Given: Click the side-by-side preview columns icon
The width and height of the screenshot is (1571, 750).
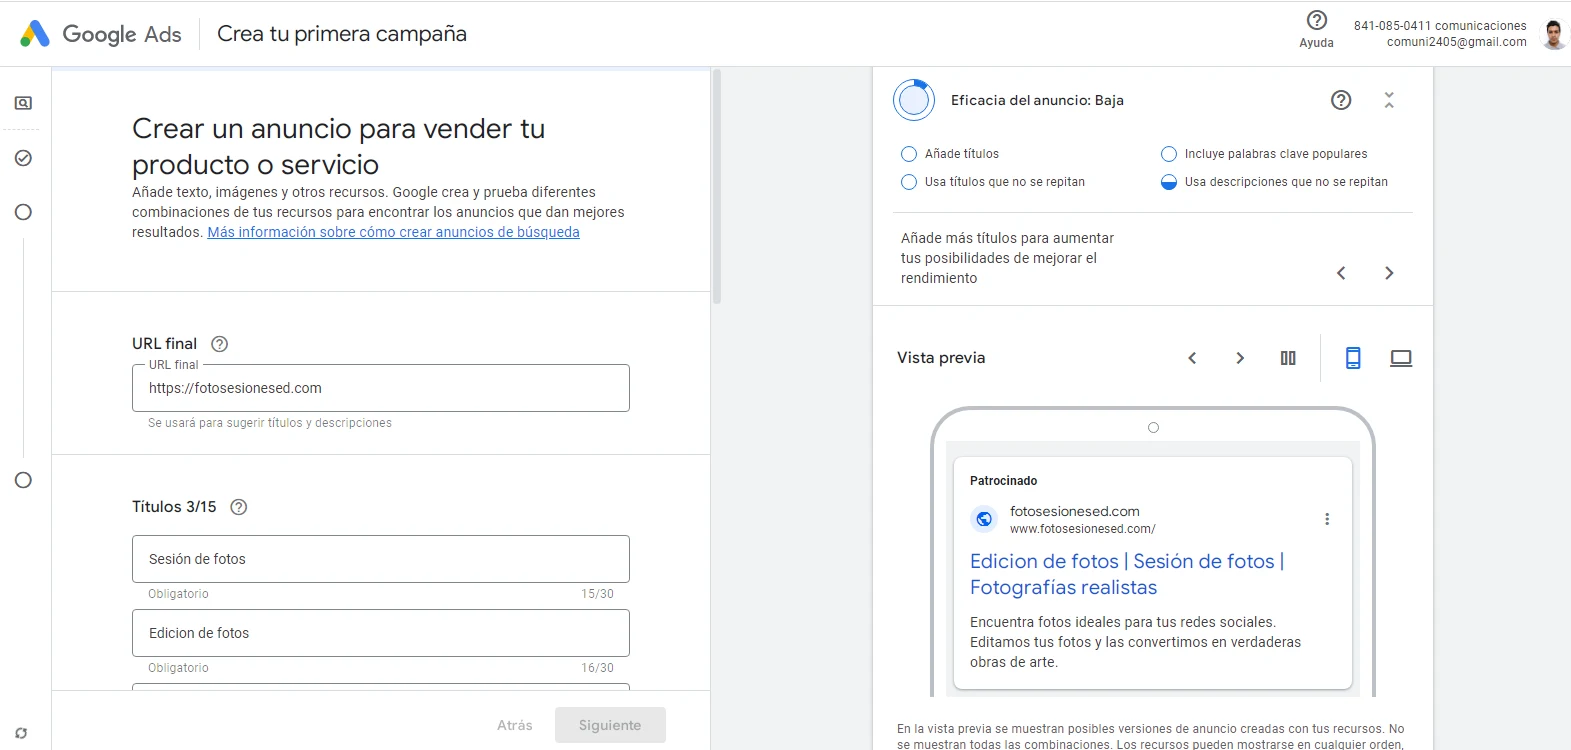Looking at the screenshot, I should [1288, 358].
